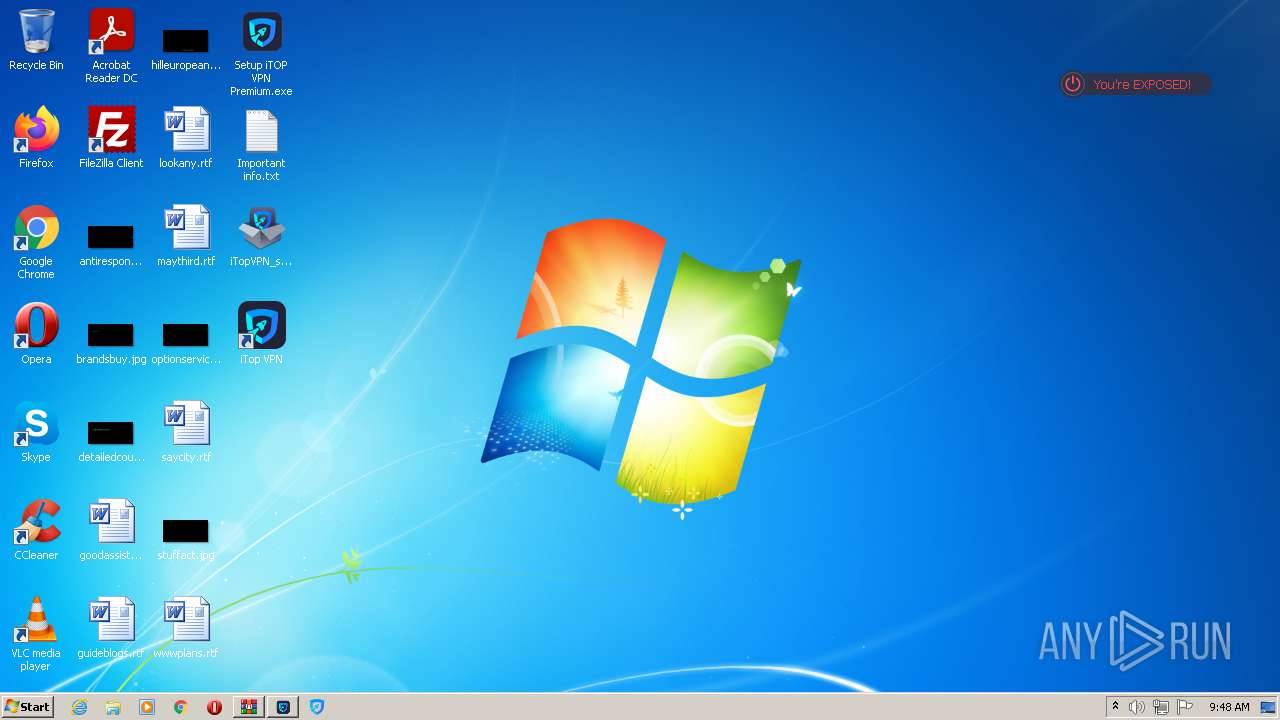
Task: Toggle the VPN power button in You're EXPOSED widget
Action: click(x=1073, y=84)
